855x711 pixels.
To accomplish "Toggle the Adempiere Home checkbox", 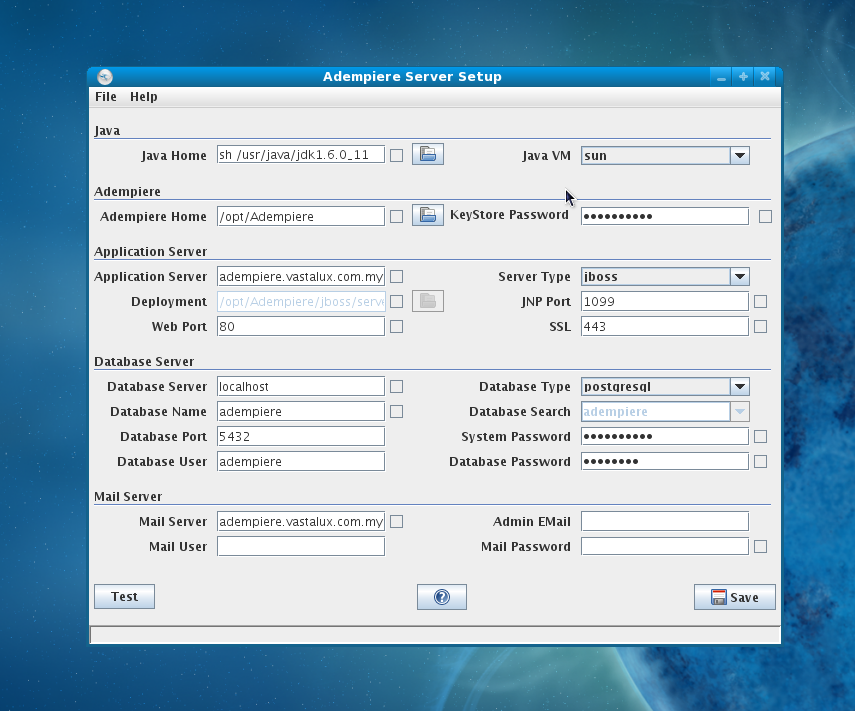I will (396, 216).
